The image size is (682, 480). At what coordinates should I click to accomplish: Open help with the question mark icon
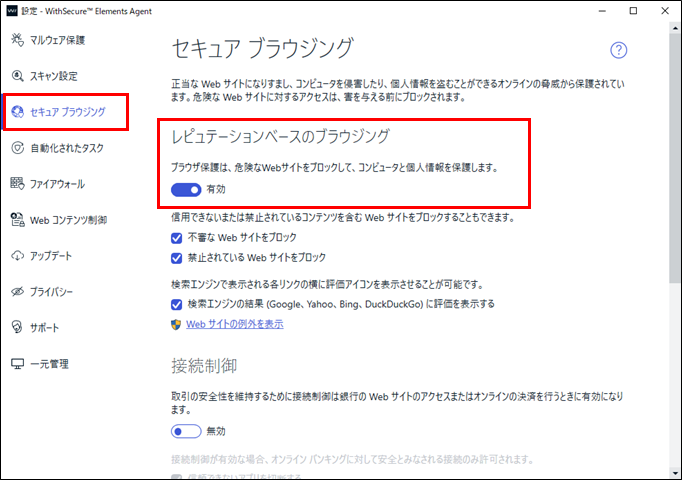618,50
